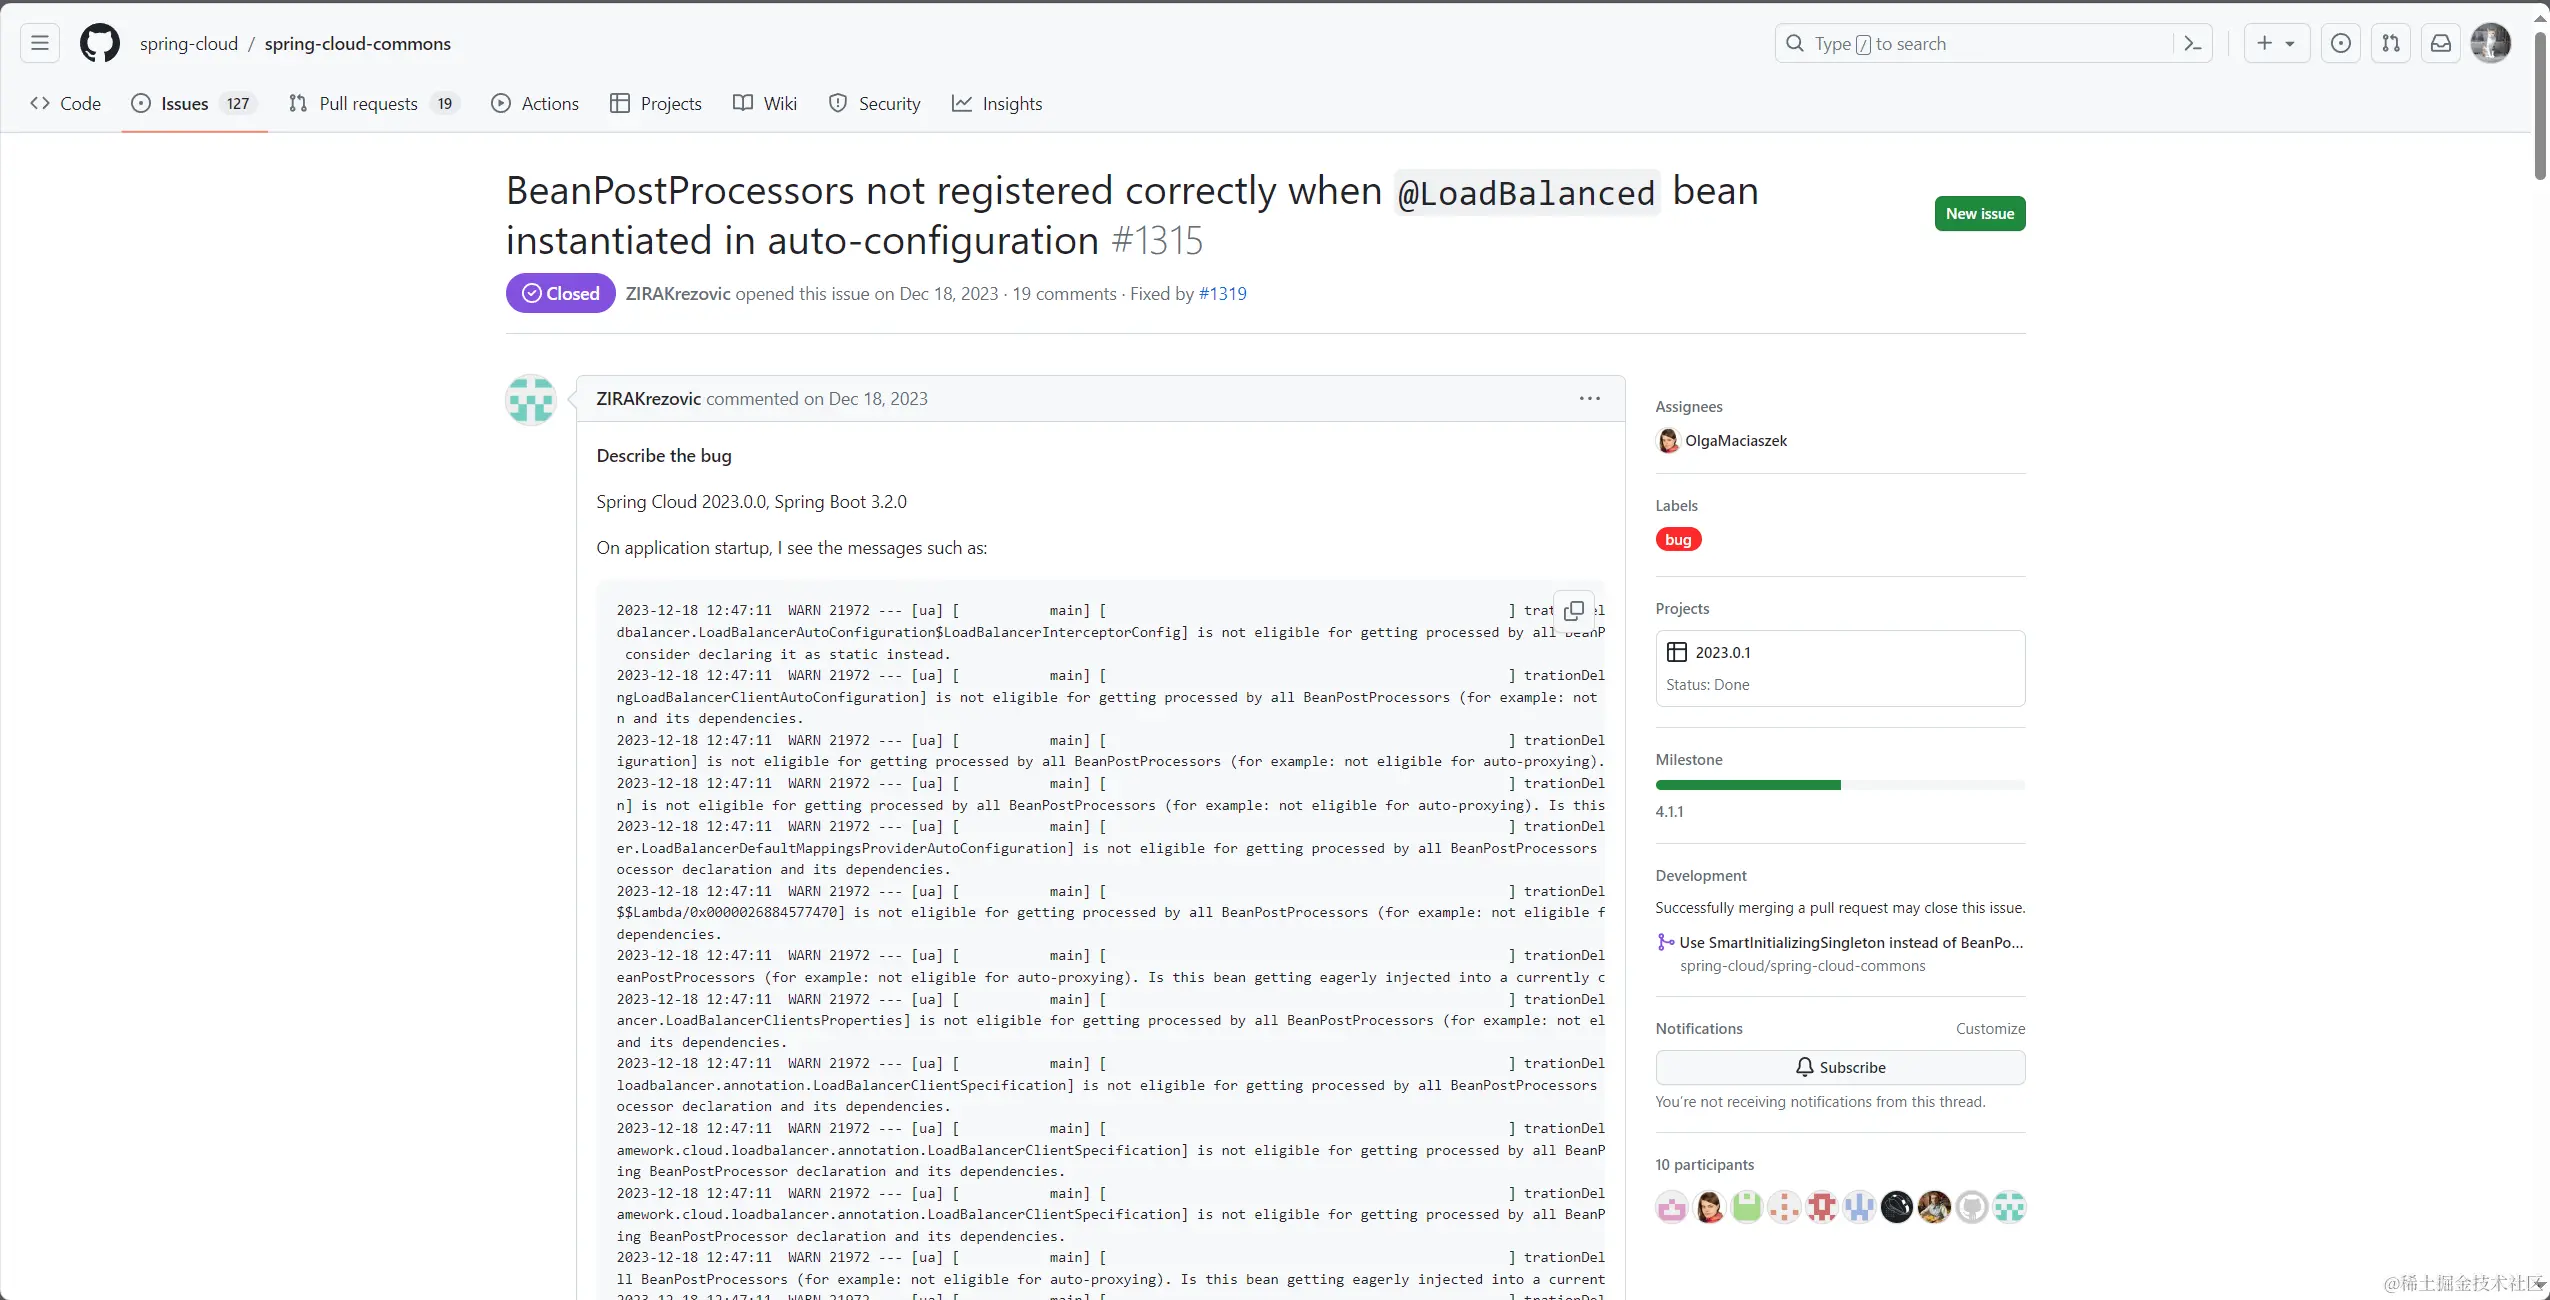Open the command palette icon in search bar
The image size is (2550, 1300).
coord(2194,43)
